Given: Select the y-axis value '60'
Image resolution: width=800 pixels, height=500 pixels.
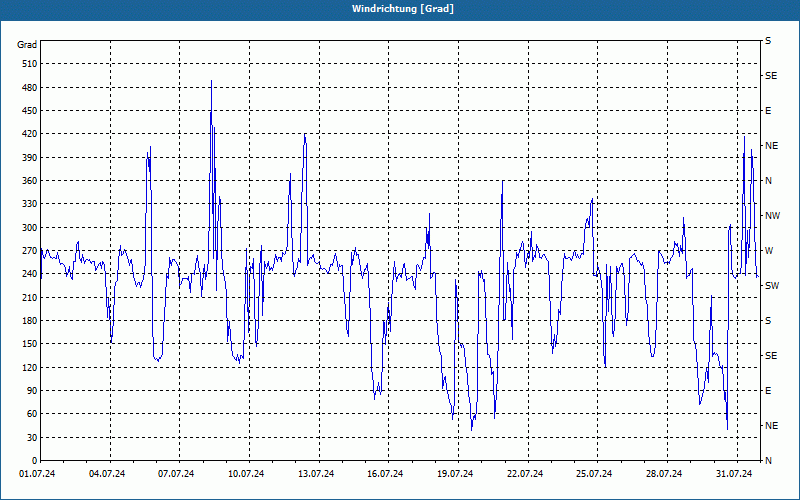Looking at the screenshot, I should click(32, 414).
